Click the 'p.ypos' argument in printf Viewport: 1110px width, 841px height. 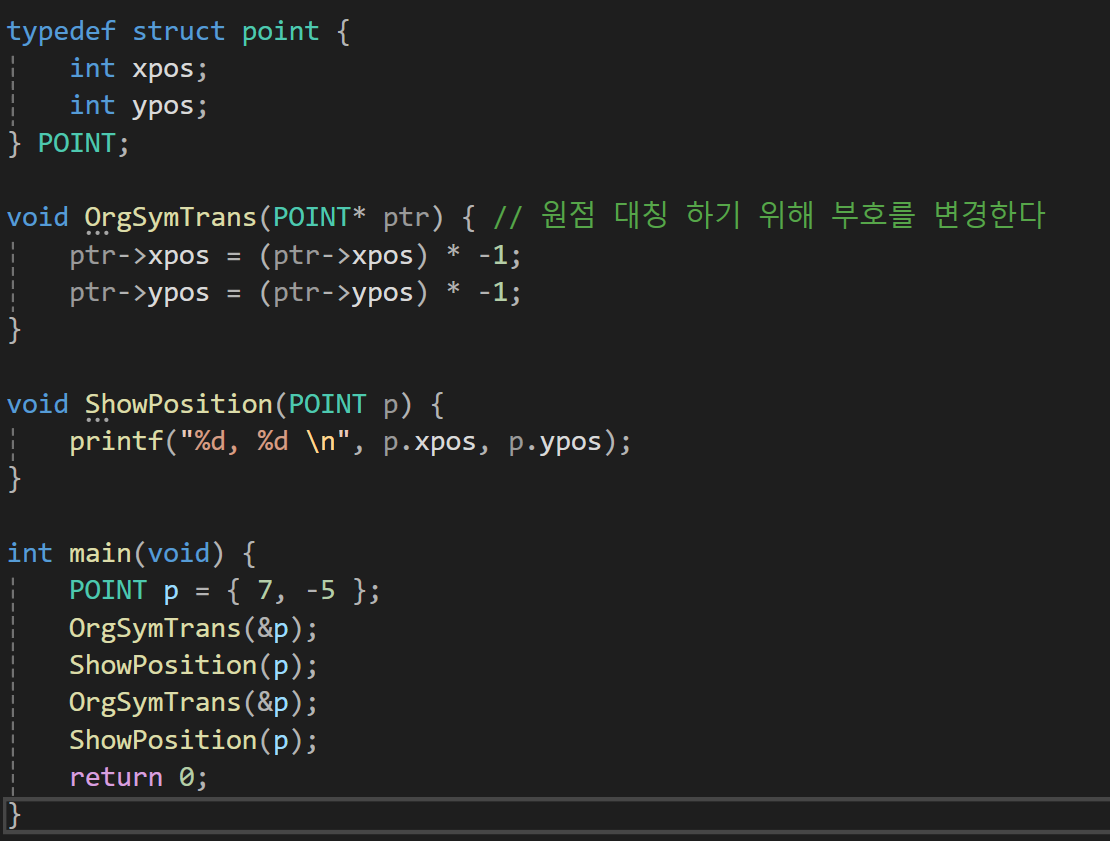coord(555,443)
